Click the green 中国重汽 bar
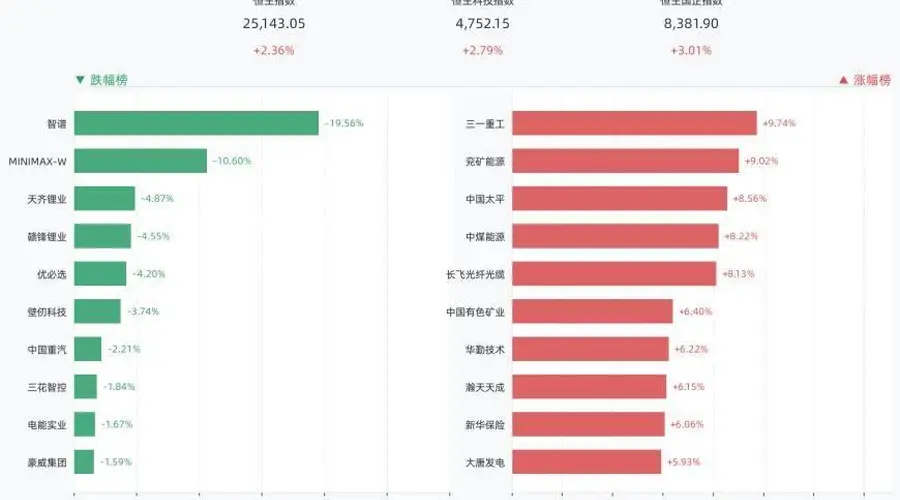This screenshot has width=900, height=500. (x=88, y=348)
